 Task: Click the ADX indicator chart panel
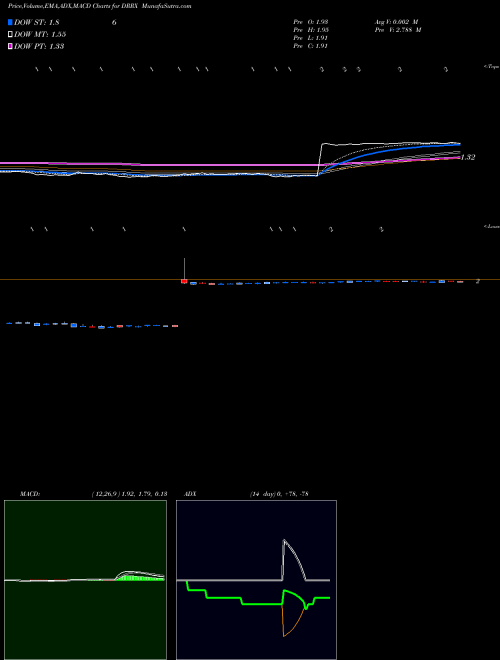coord(256,580)
